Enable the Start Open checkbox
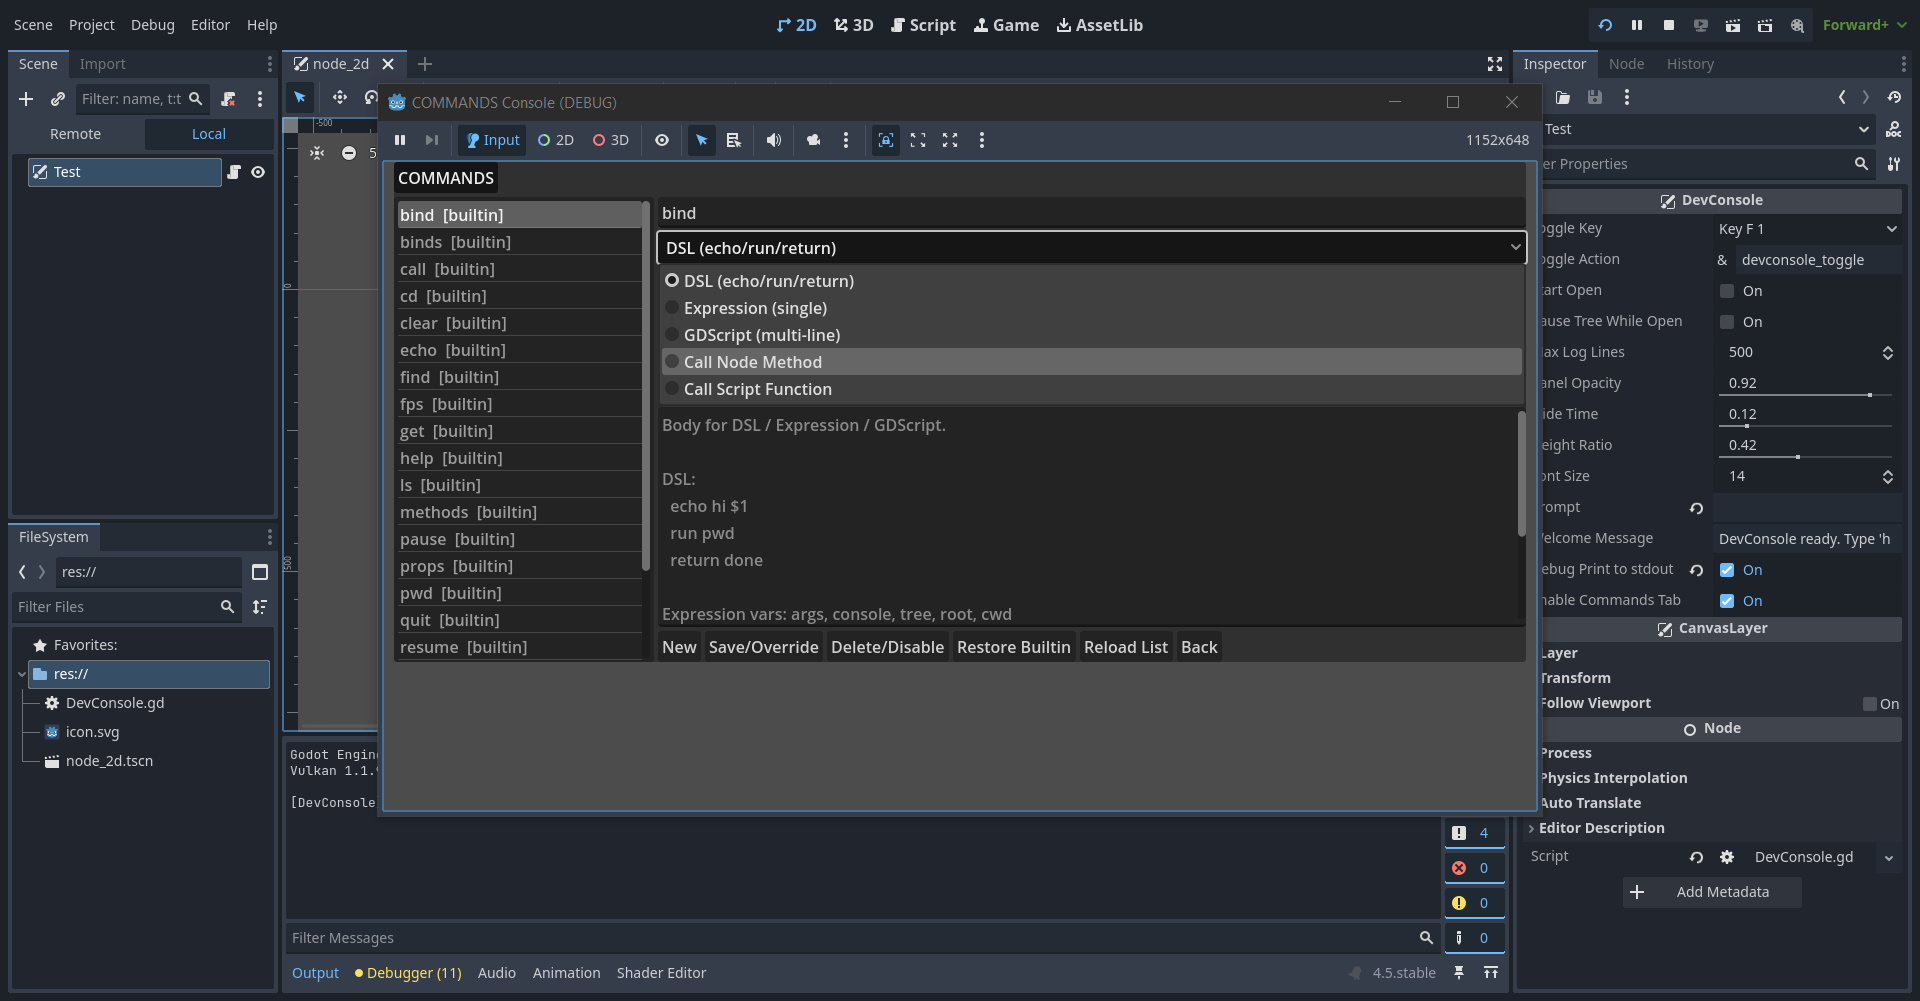Image resolution: width=1920 pixels, height=1001 pixels. tap(1727, 291)
